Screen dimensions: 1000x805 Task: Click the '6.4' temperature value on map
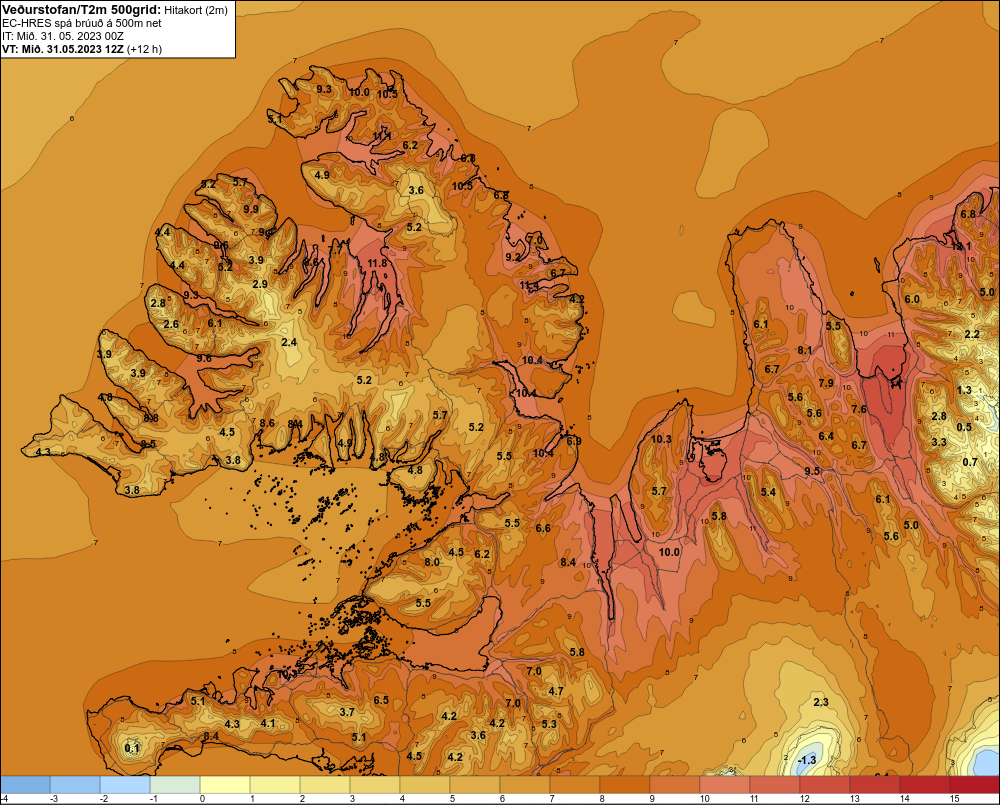click(826, 436)
